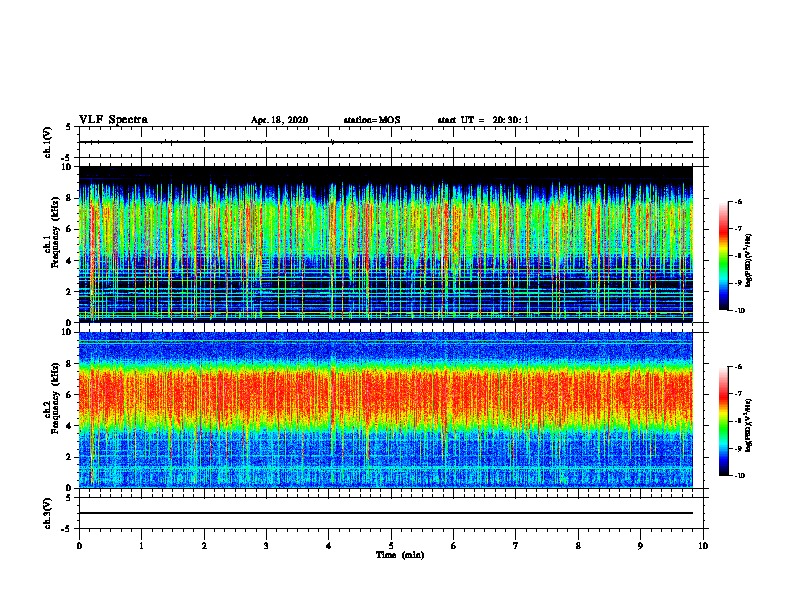This screenshot has height=612, width=792.
Task: Click the '-10' label on lower color scale
Action: [x=739, y=475]
